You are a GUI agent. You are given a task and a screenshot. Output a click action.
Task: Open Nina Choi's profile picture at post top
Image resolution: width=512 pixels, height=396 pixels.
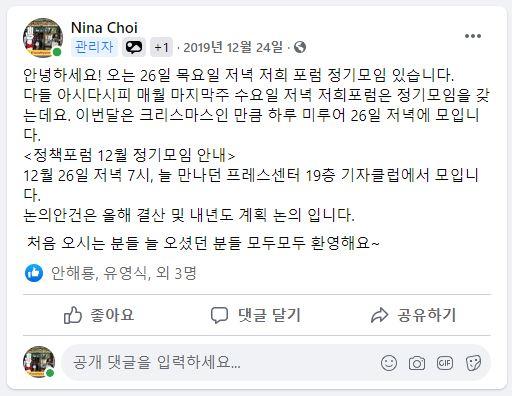tap(43, 38)
